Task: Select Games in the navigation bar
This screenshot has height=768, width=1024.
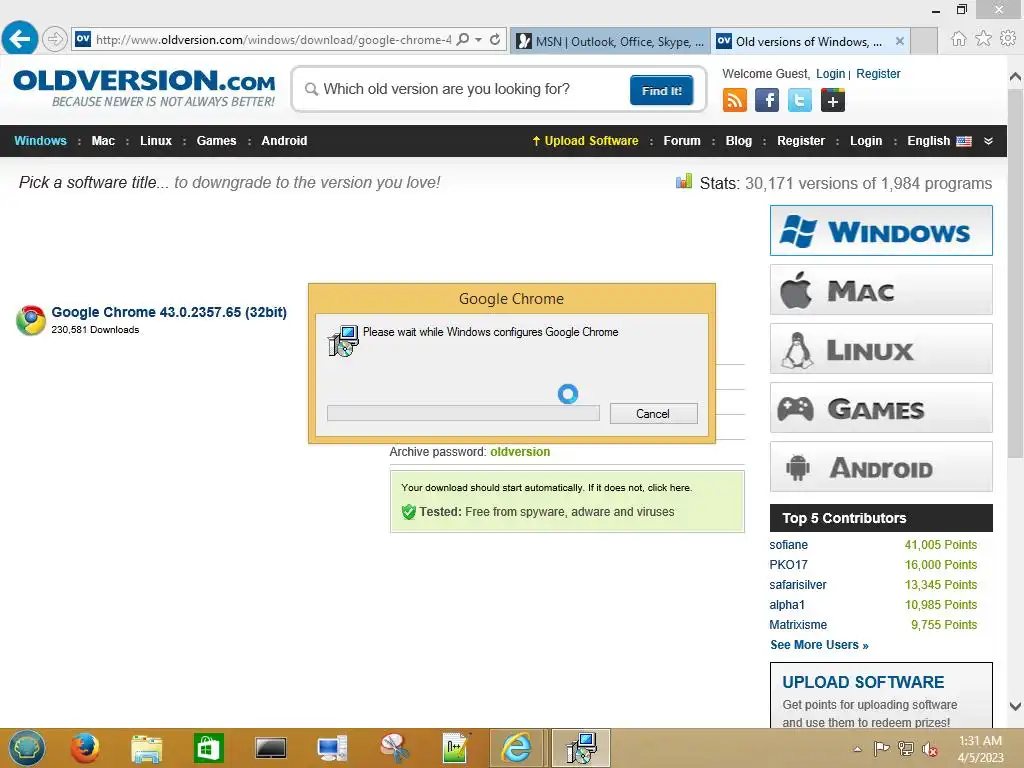Action: [216, 141]
